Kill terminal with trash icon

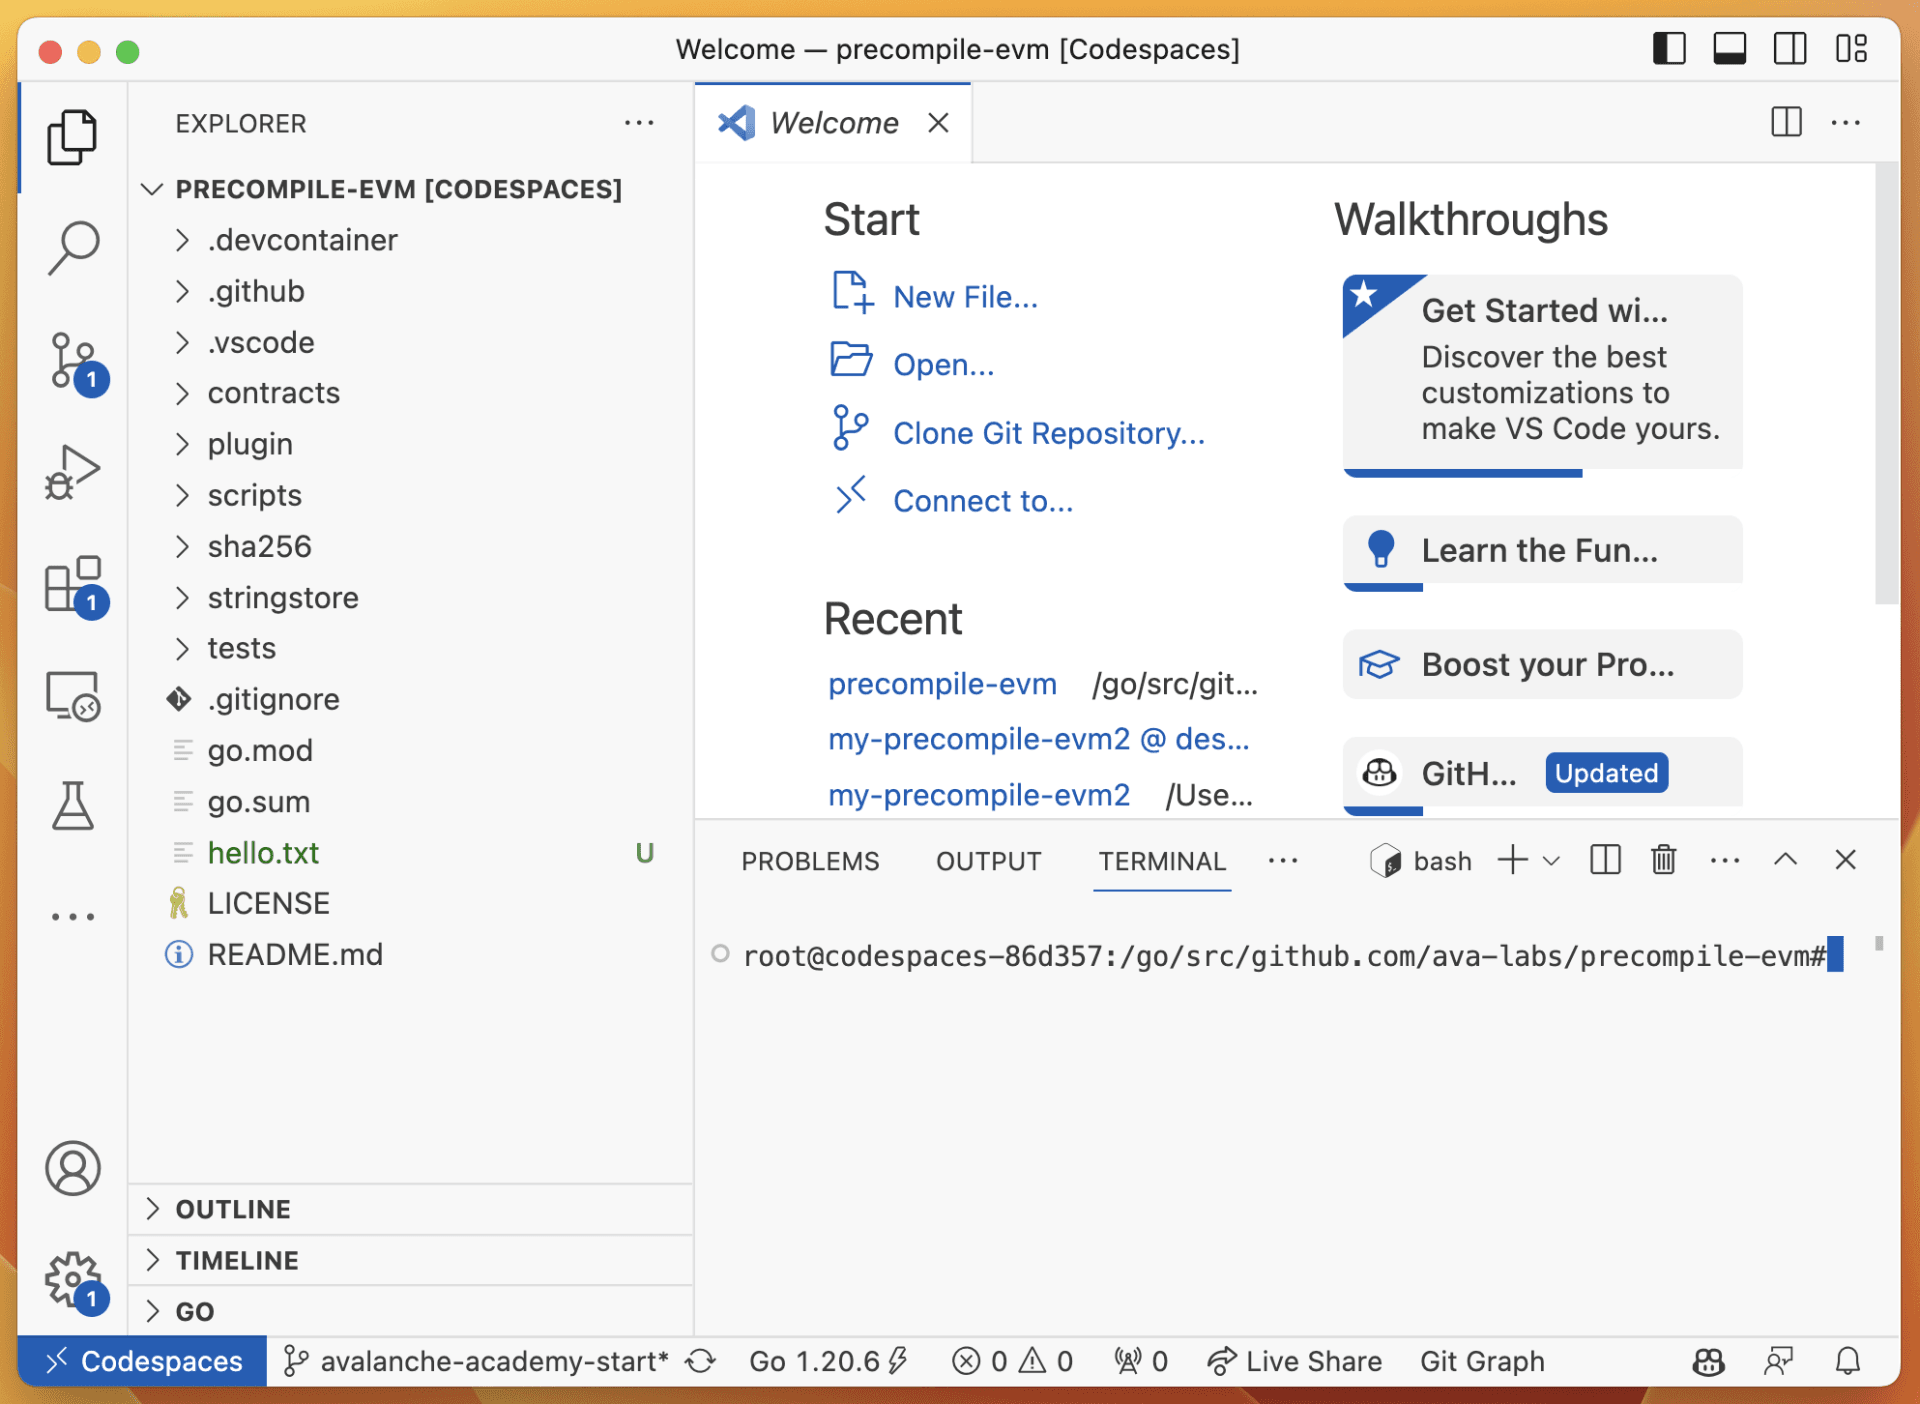(x=1664, y=860)
